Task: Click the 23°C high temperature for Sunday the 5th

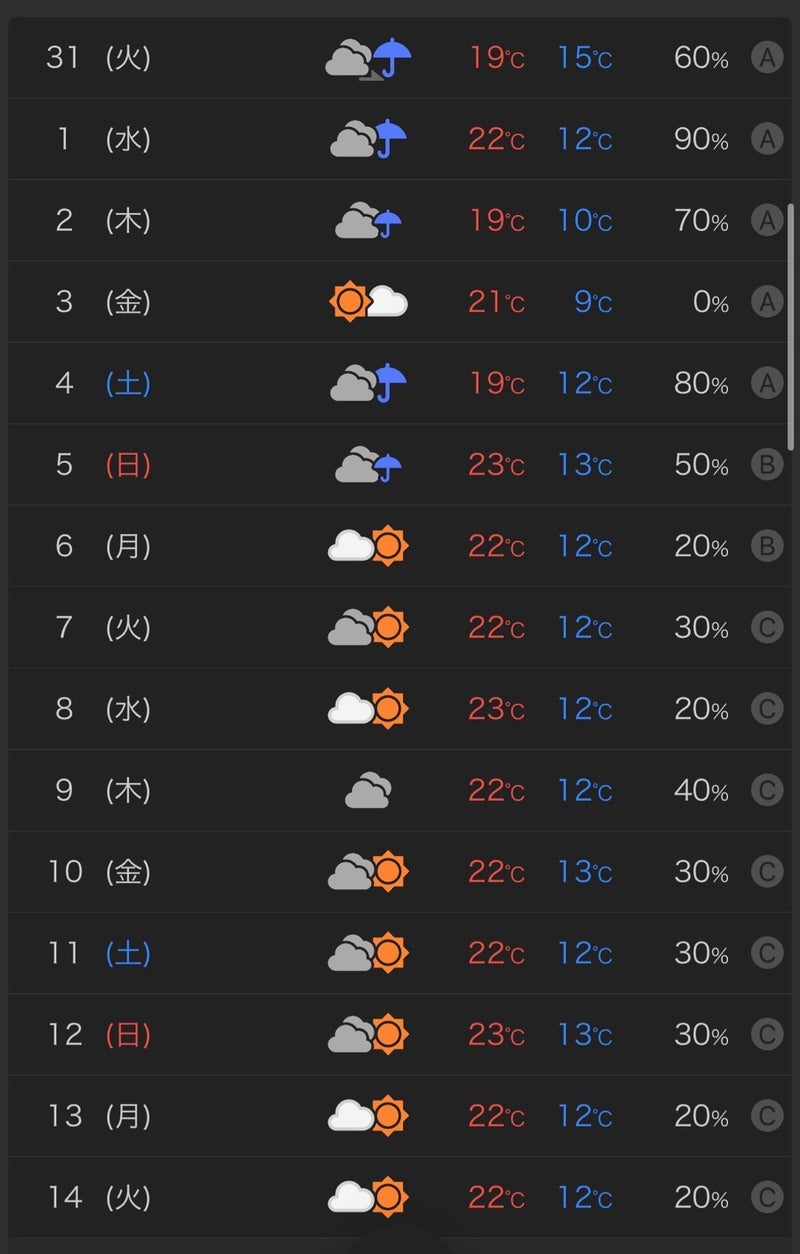Action: tap(496, 465)
